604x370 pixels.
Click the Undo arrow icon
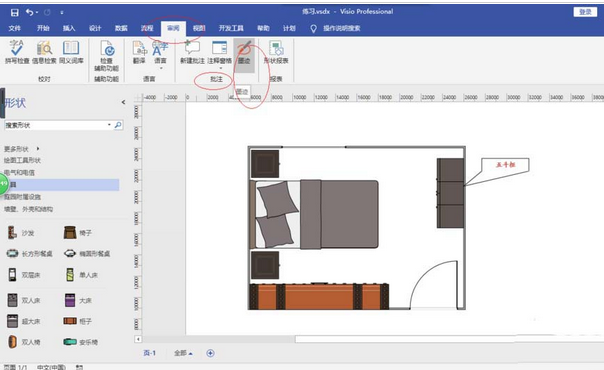click(x=29, y=12)
